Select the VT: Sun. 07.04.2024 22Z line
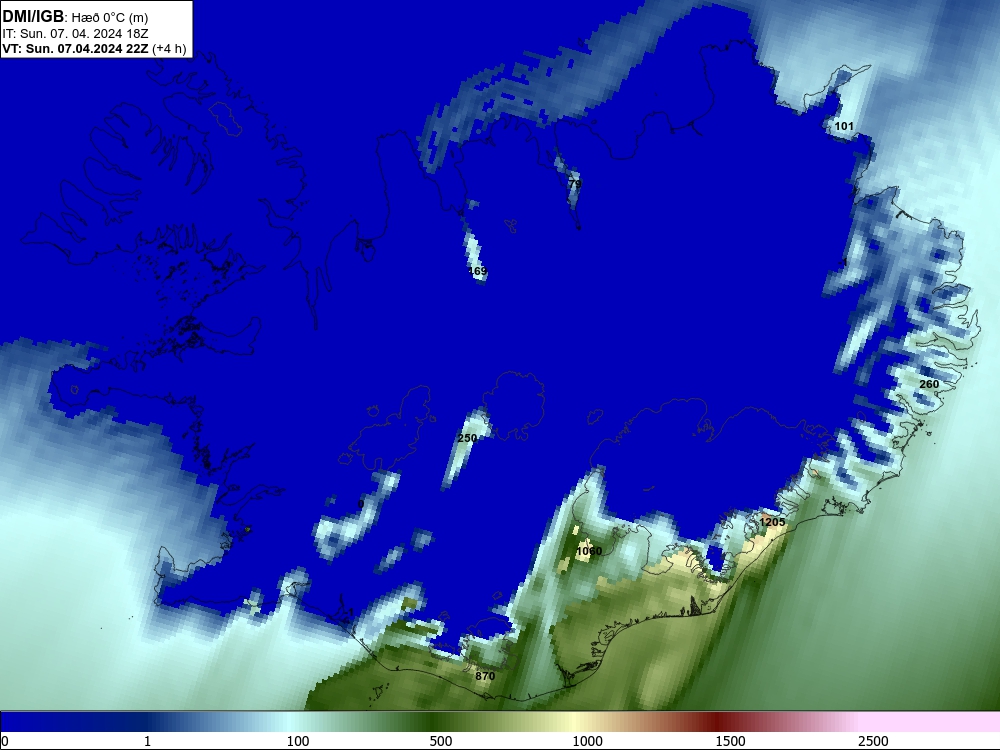The image size is (1000, 750). point(94,48)
